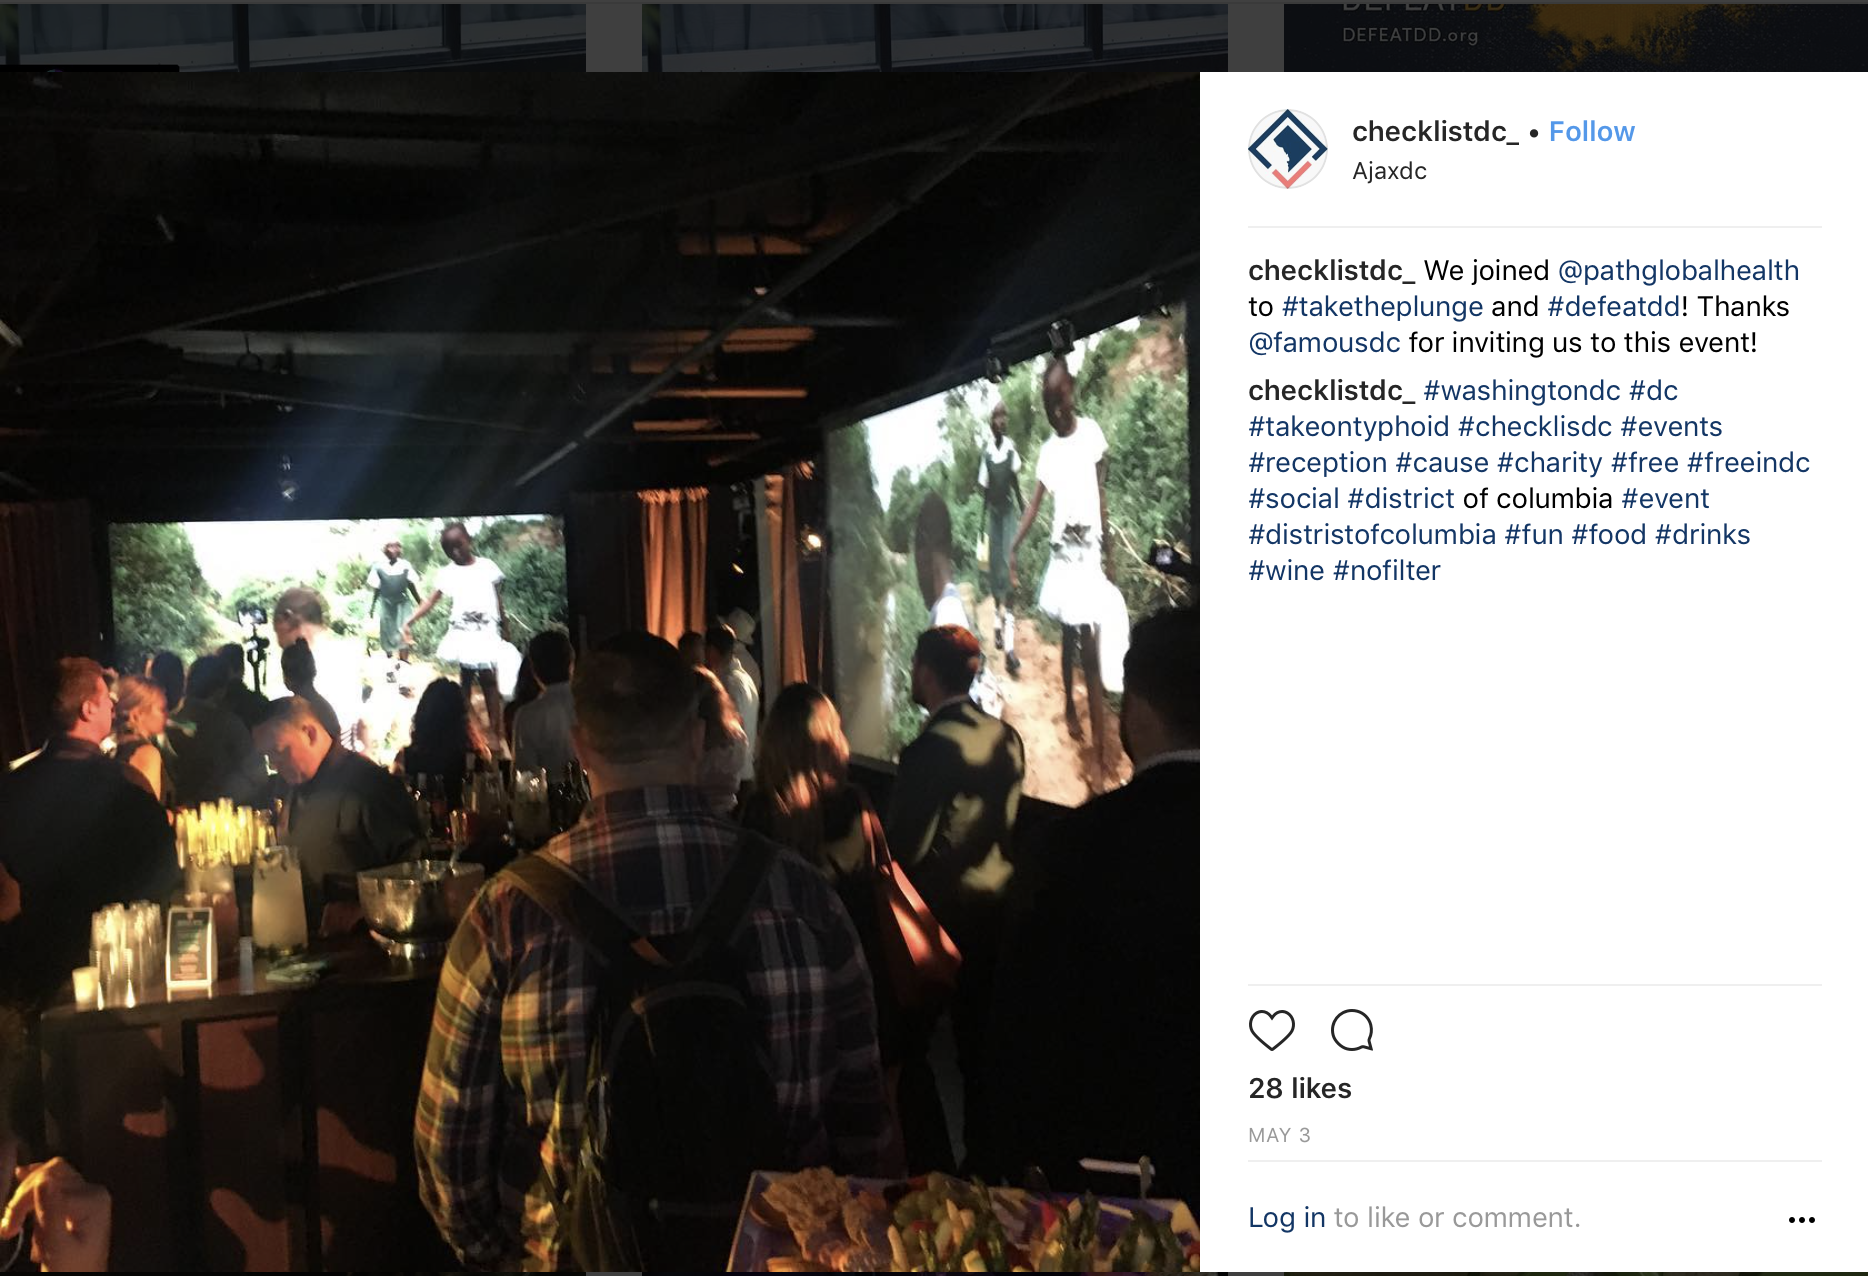This screenshot has width=1868, height=1276.
Task: Open the checklistdc_ username in header
Action: point(1435,132)
